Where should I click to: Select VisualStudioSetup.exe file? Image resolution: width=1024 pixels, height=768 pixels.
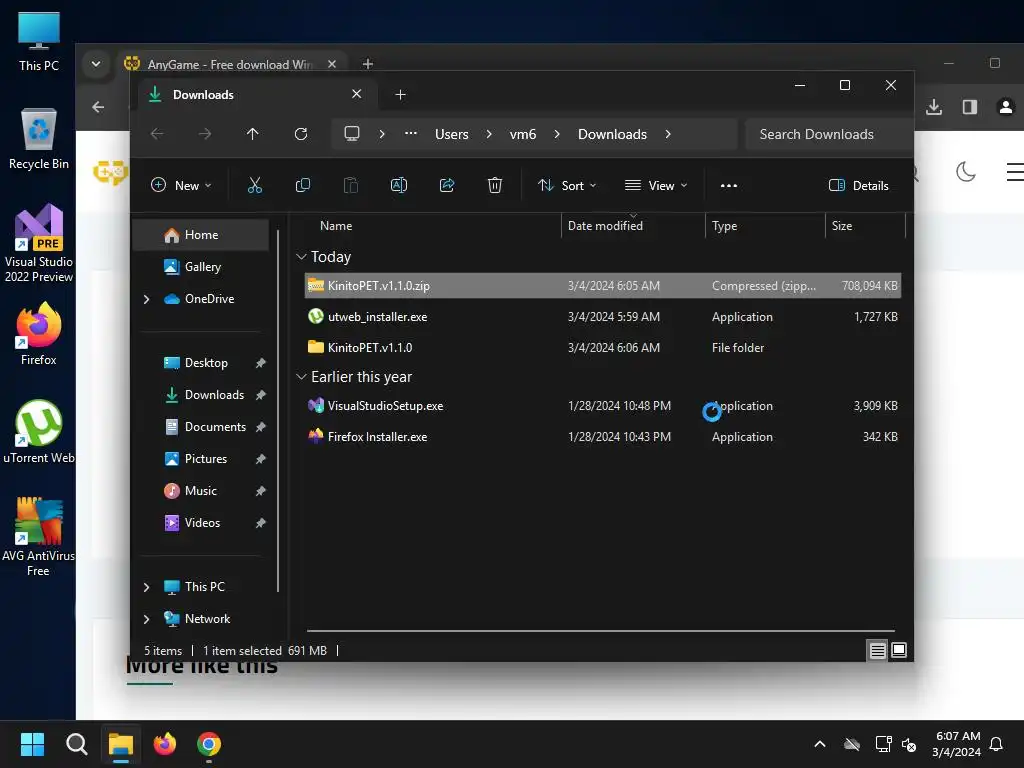click(603, 406)
